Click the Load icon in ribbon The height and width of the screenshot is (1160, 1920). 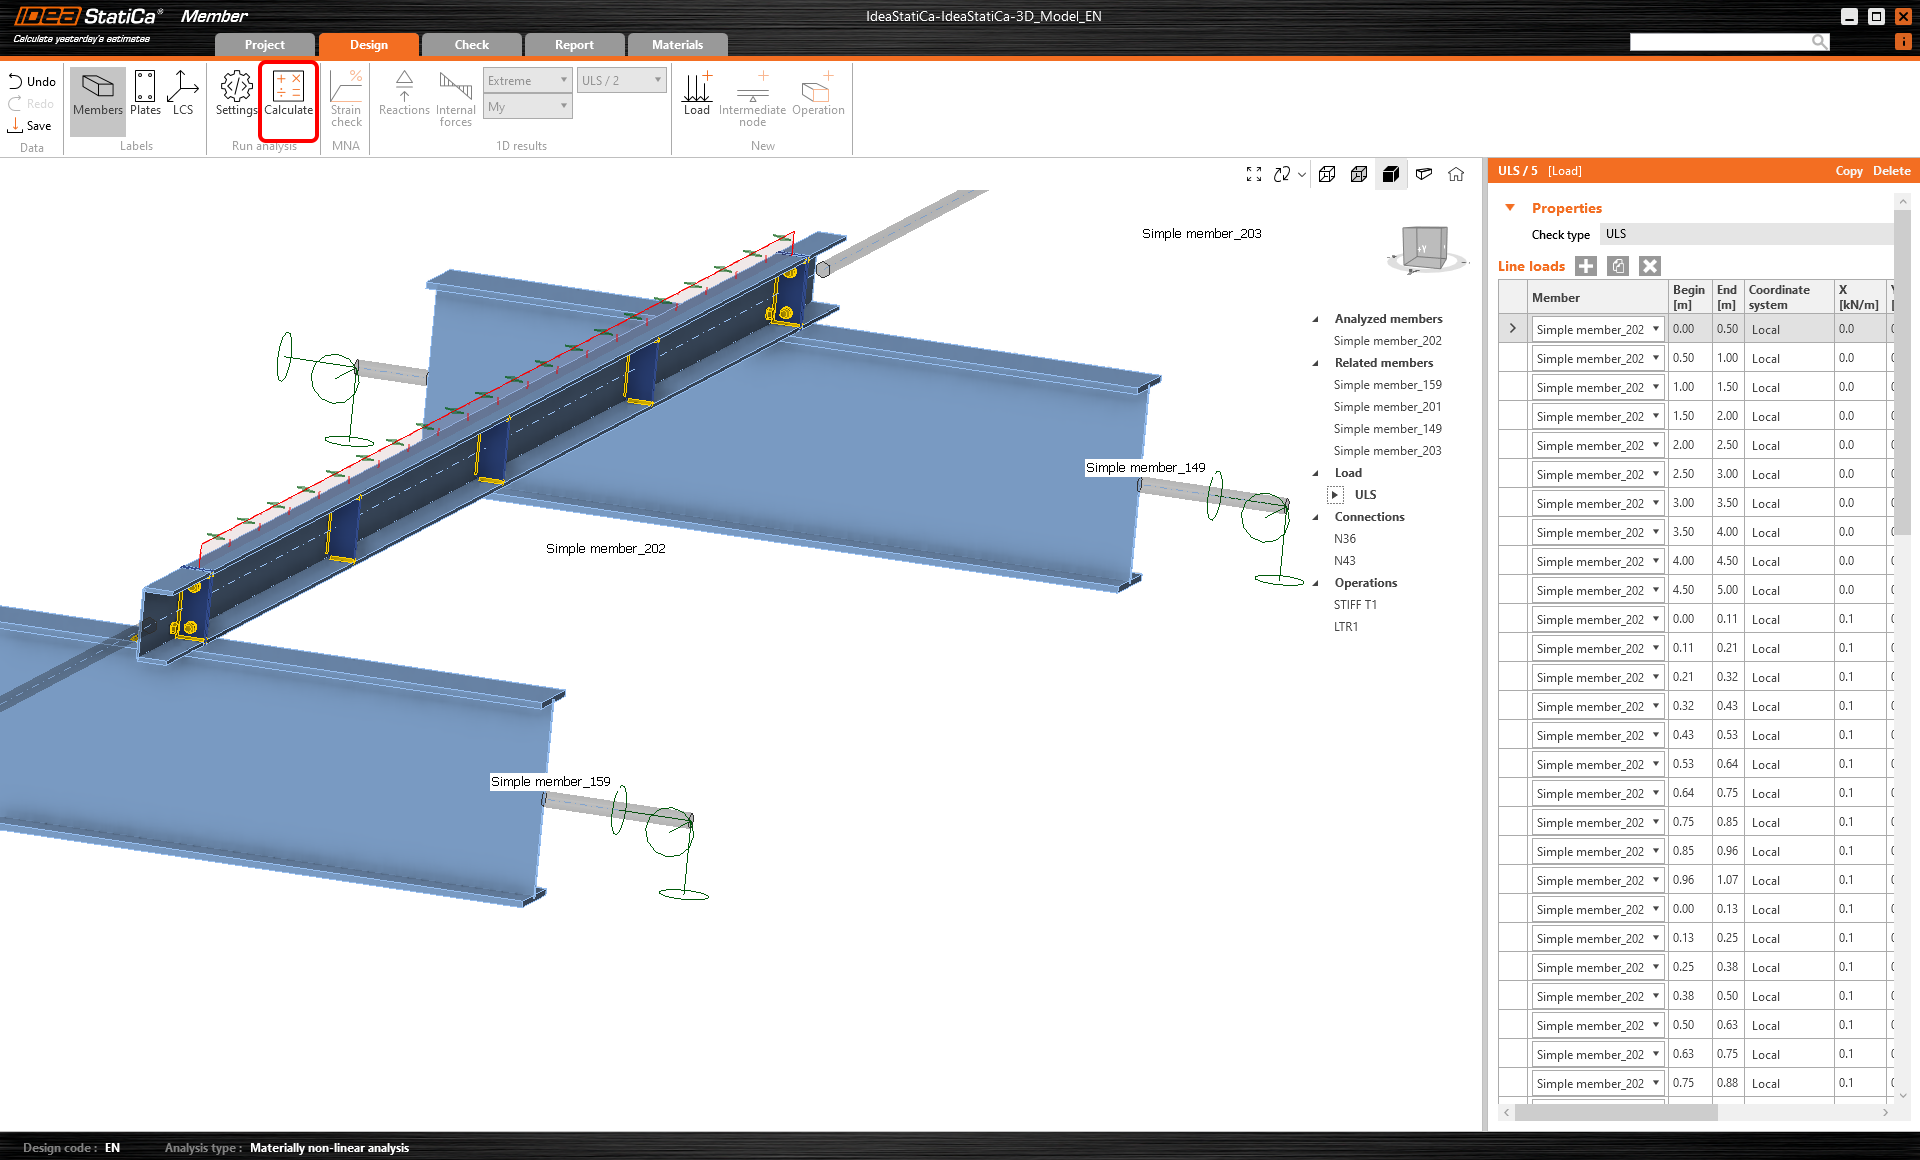tap(697, 94)
